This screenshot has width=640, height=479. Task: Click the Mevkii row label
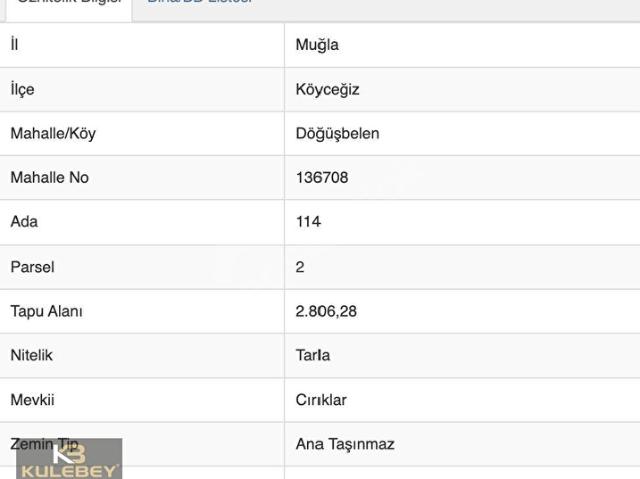[x=32, y=400]
